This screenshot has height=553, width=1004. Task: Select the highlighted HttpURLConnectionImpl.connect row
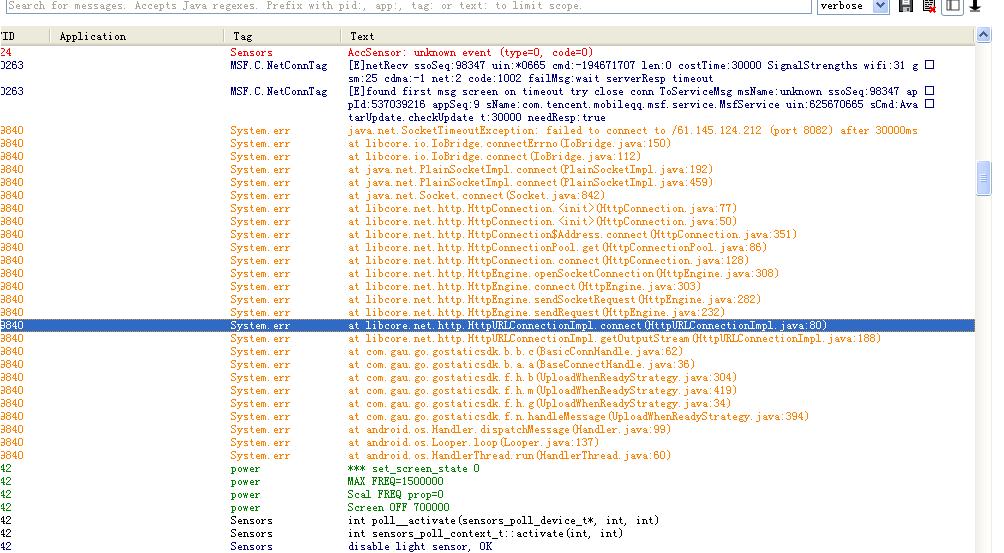point(487,326)
